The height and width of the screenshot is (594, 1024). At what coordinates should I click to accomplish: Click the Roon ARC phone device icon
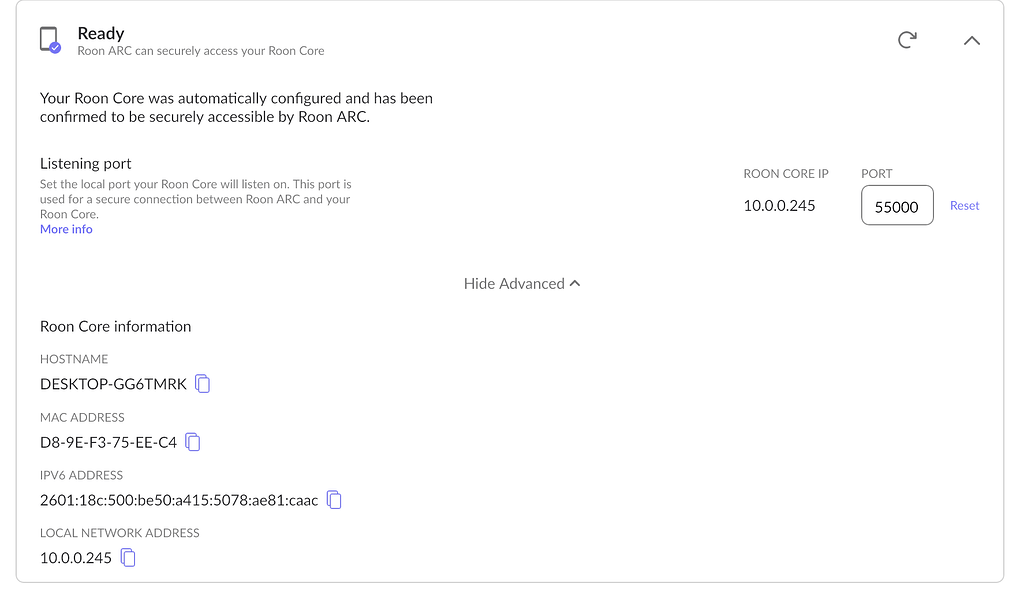pyautogui.click(x=48, y=38)
